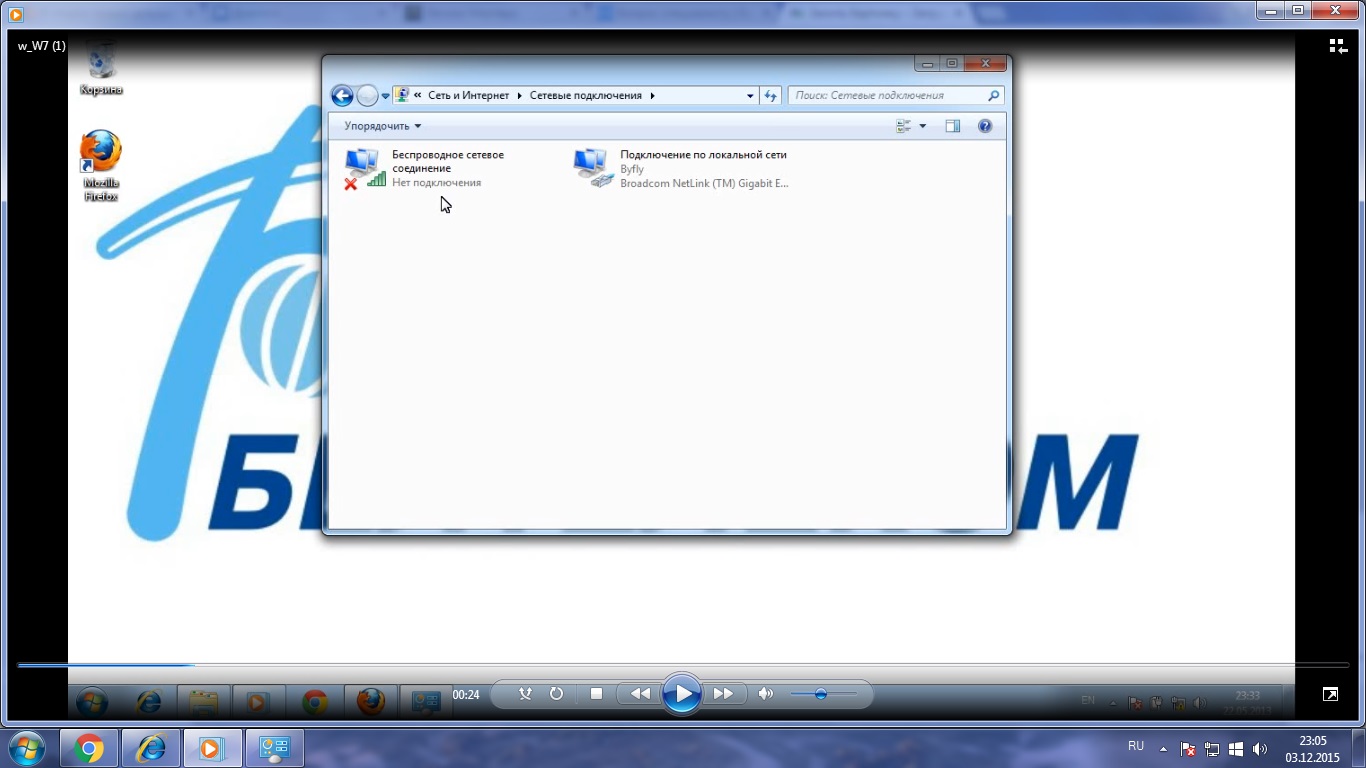Click the 'Поиск: Сетевые подключения' search field

896,96
